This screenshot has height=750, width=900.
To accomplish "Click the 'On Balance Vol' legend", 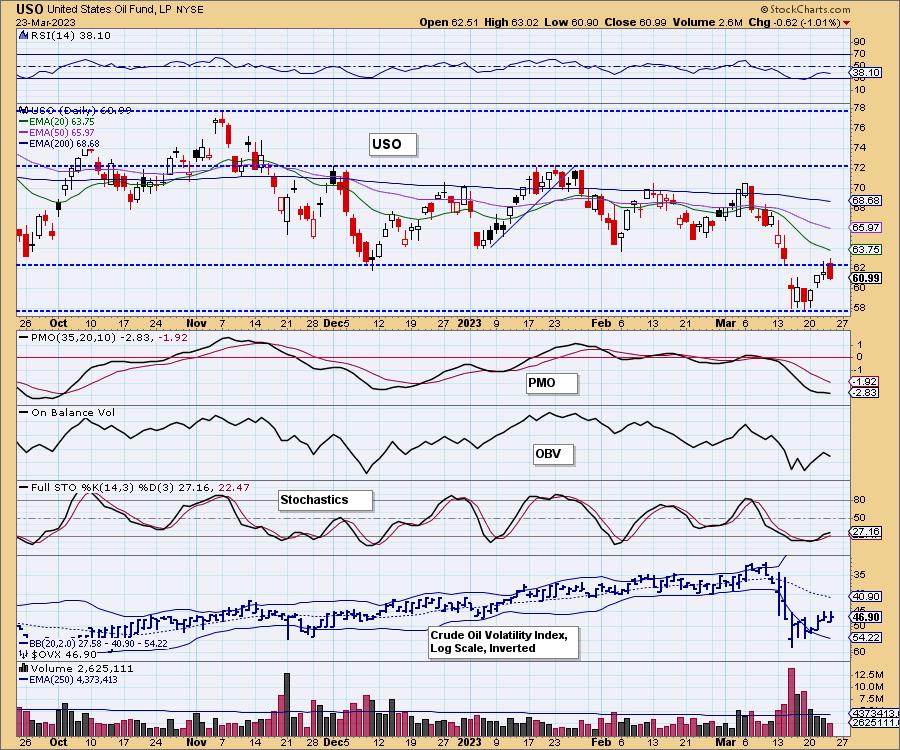I will [x=67, y=413].
